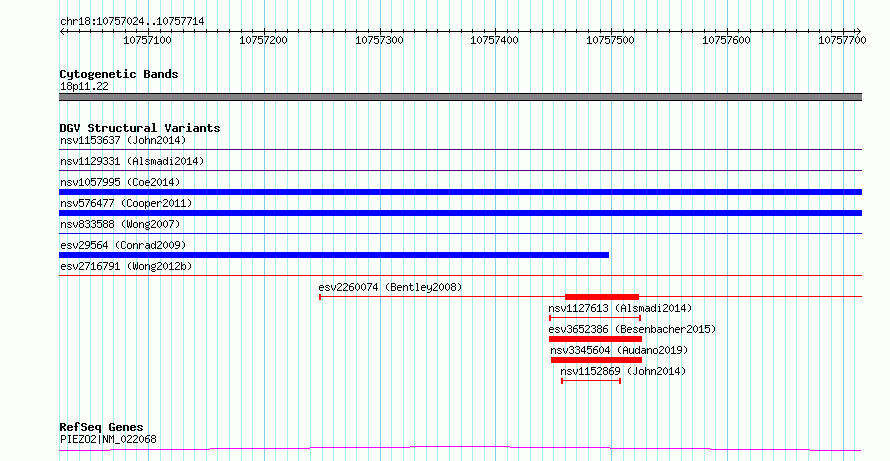Viewport: 890px width, 461px height.
Task: Open variant nsv1057995 (Coe2014)
Action: pyautogui.click(x=120, y=182)
